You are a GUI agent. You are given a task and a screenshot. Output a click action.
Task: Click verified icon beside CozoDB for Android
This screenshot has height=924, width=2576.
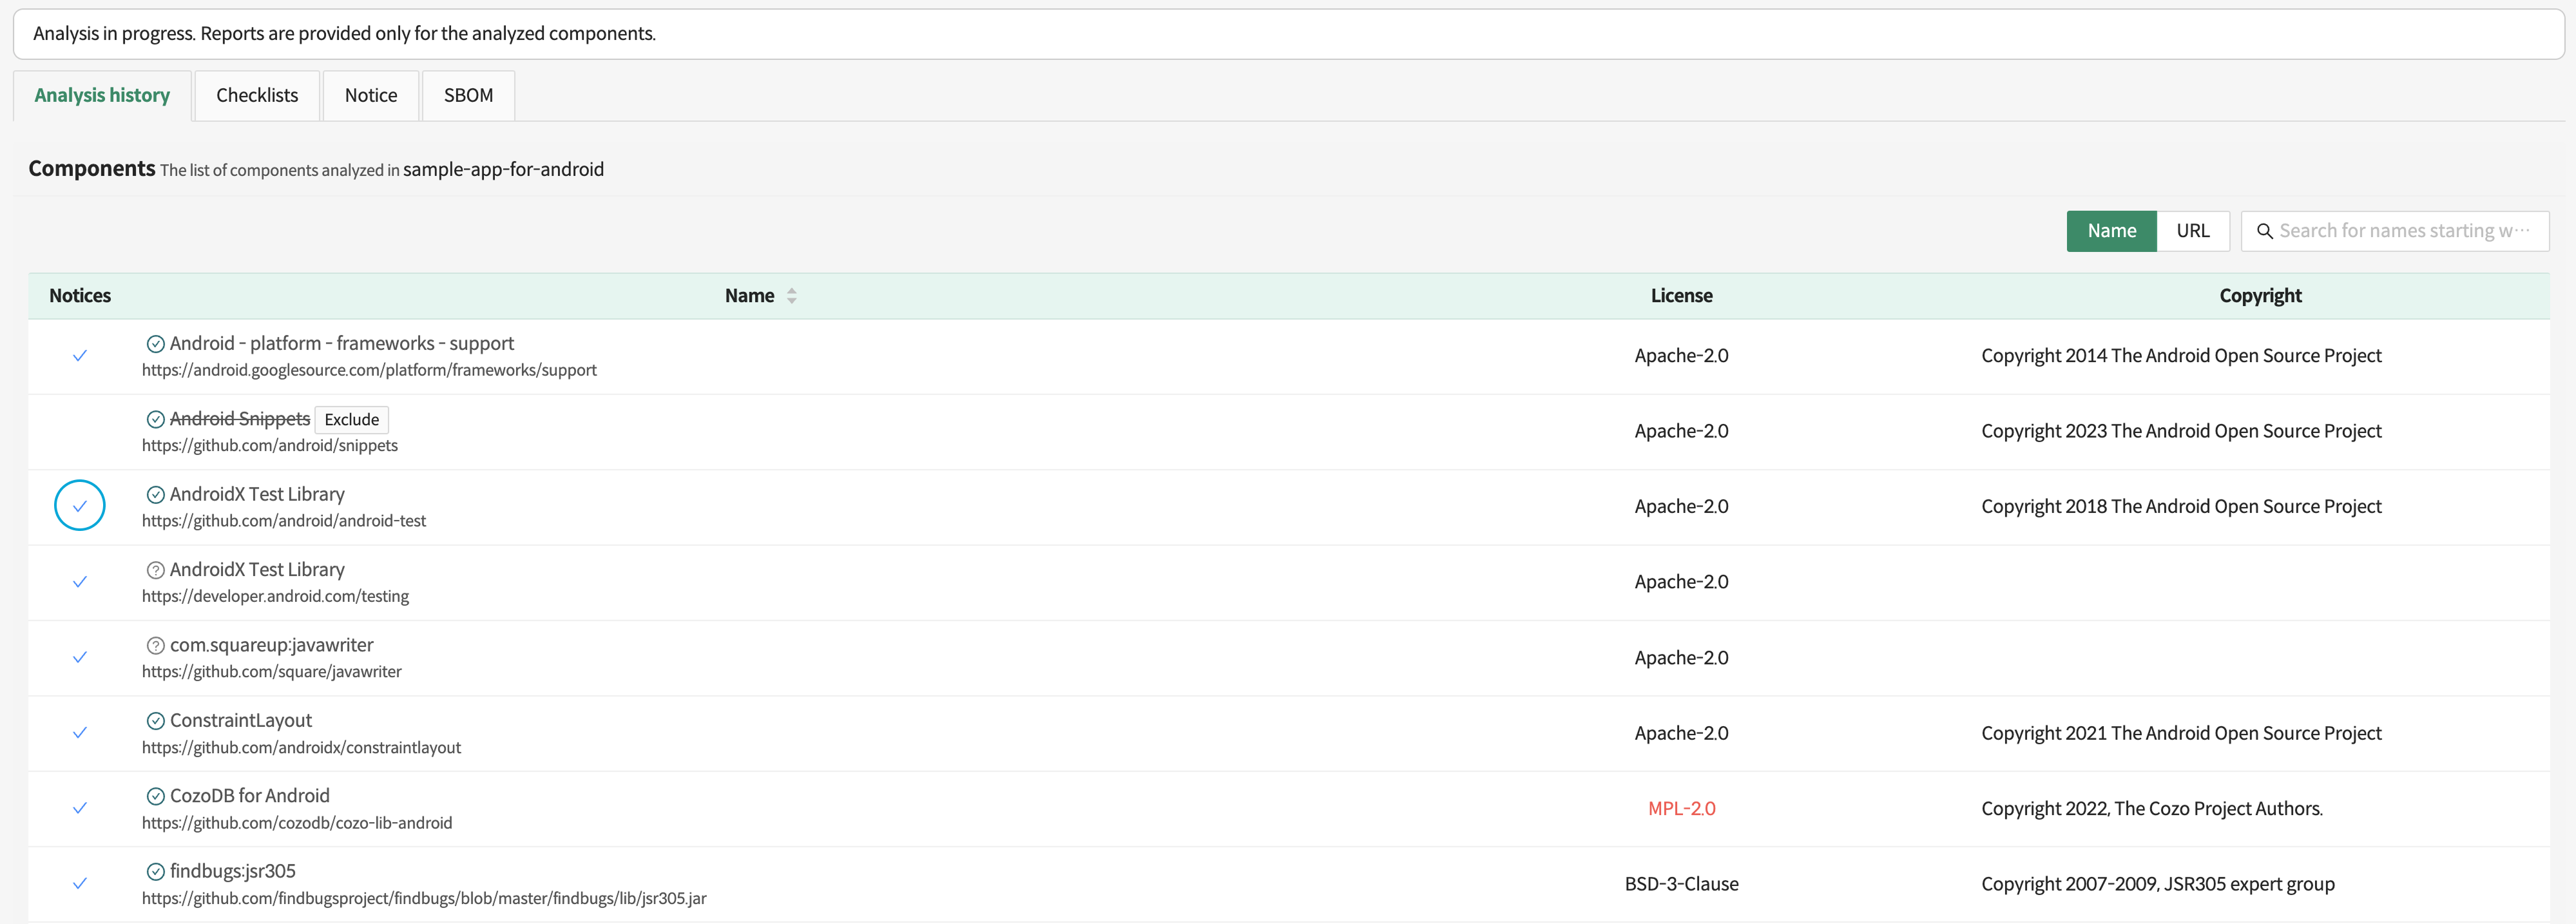tap(155, 796)
